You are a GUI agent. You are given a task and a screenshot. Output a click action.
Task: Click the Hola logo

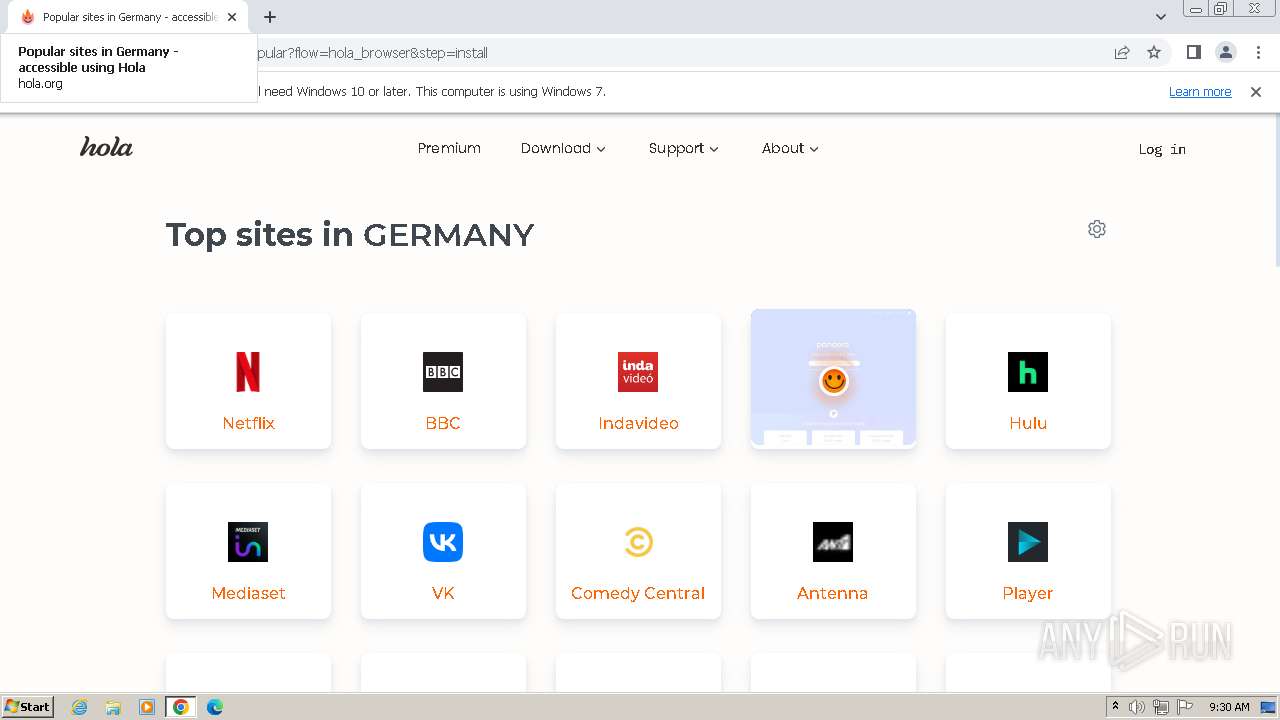tap(106, 147)
